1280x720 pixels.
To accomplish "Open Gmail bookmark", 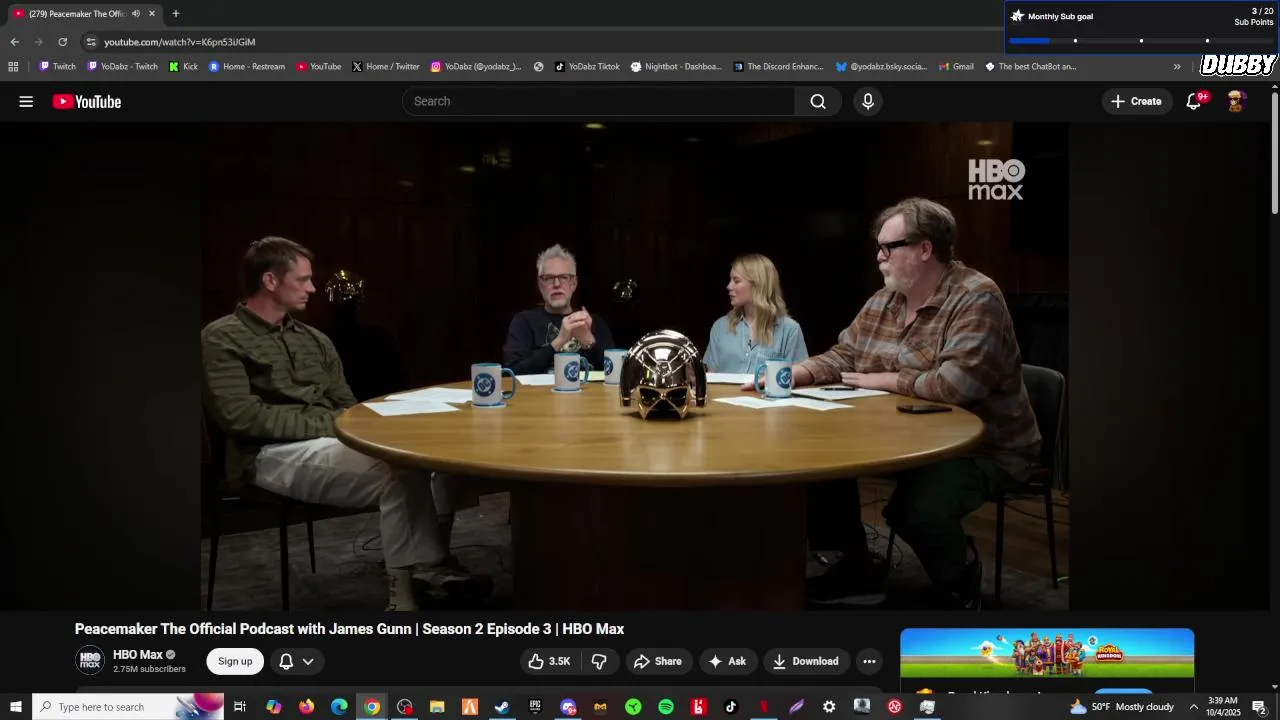I will coord(956,67).
